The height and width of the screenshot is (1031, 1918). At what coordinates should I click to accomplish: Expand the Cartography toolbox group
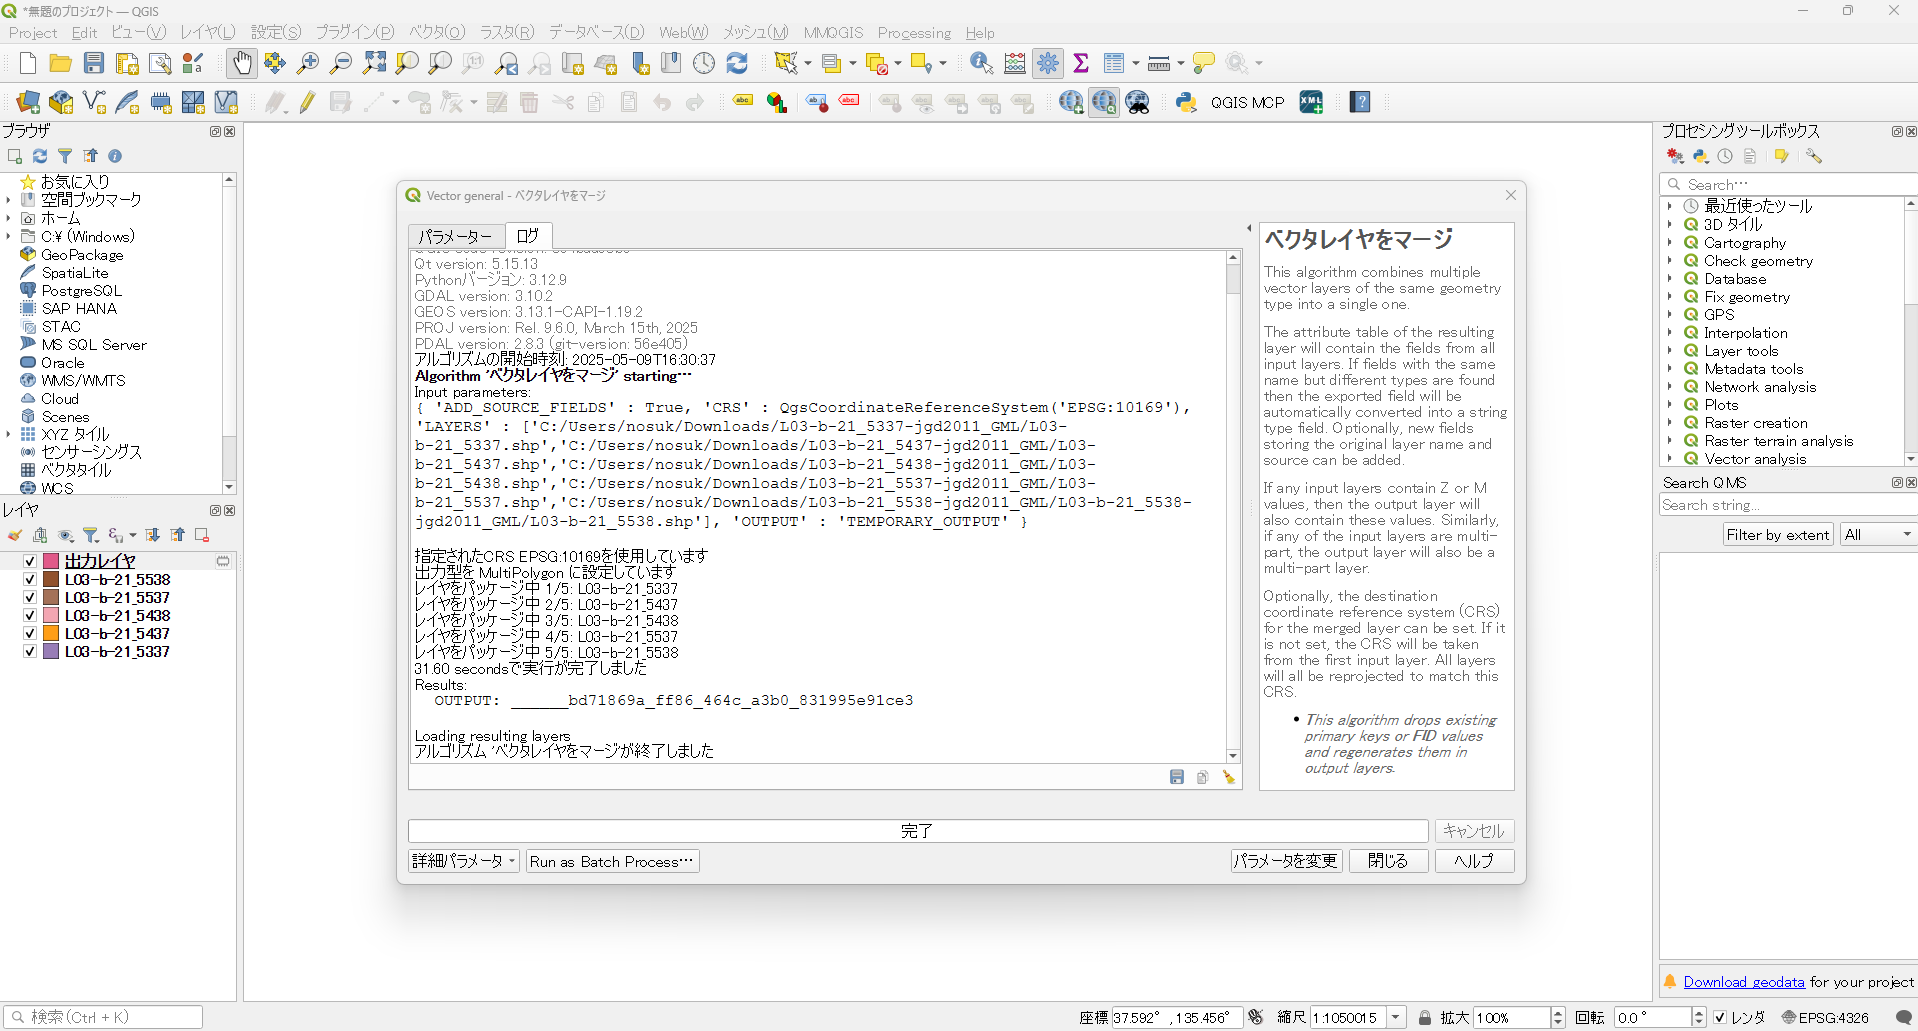(1670, 243)
